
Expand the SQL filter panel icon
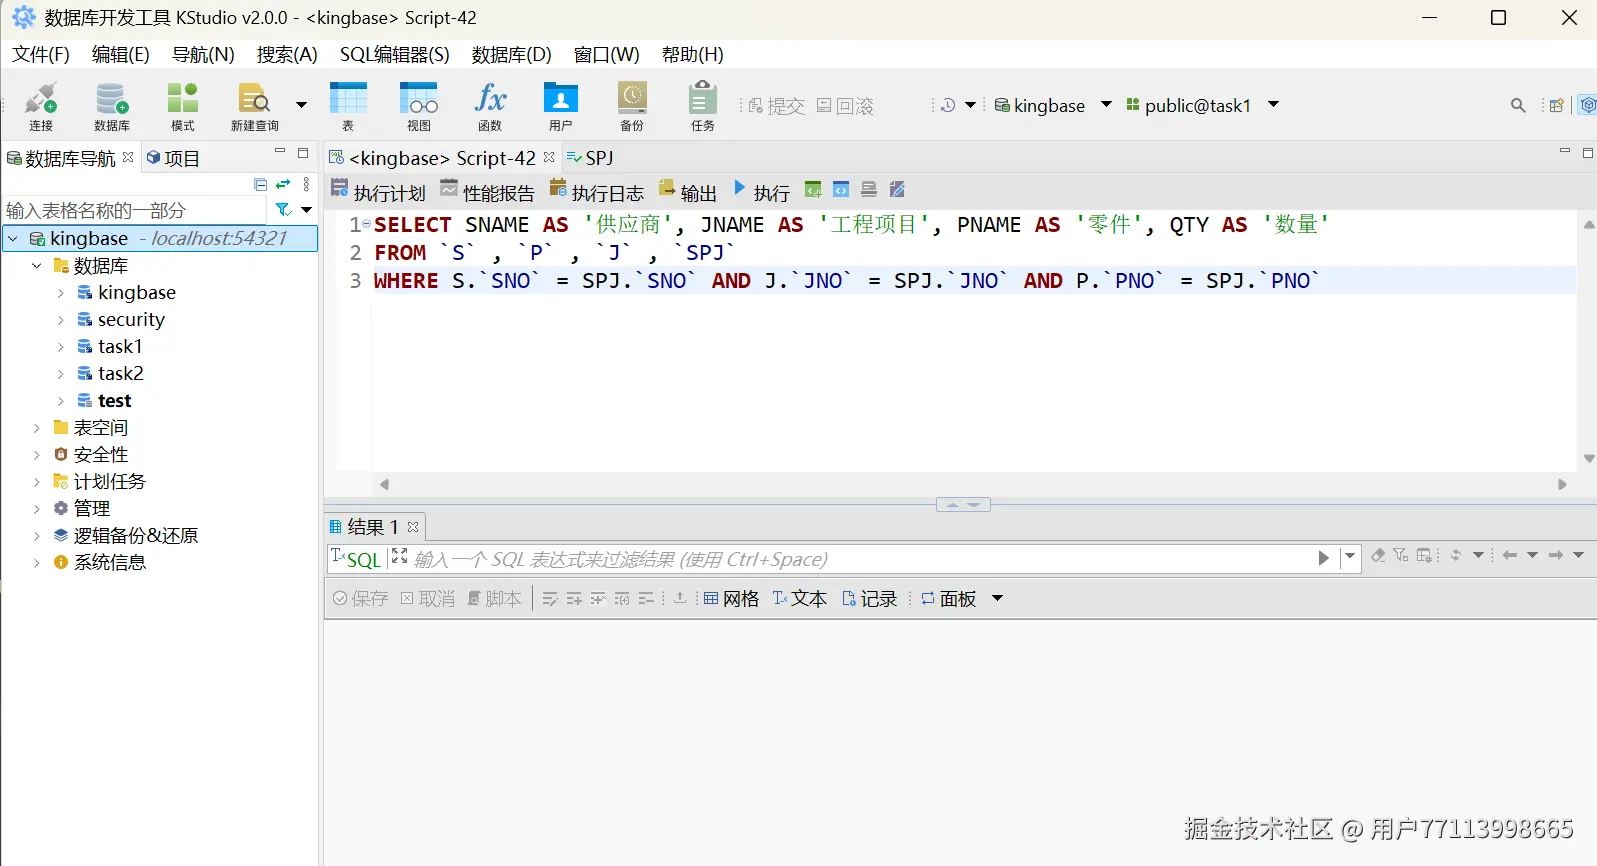click(x=399, y=556)
